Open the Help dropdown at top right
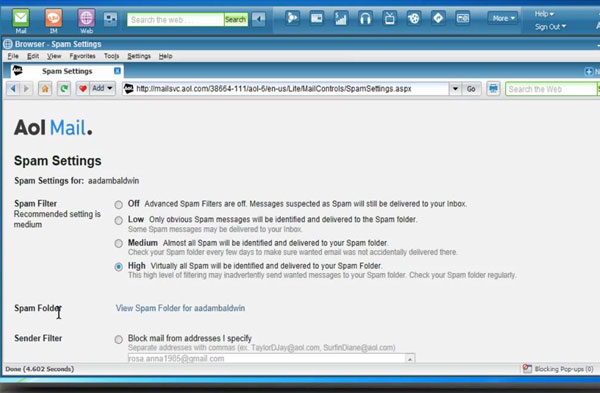600x393 pixels. (544, 14)
